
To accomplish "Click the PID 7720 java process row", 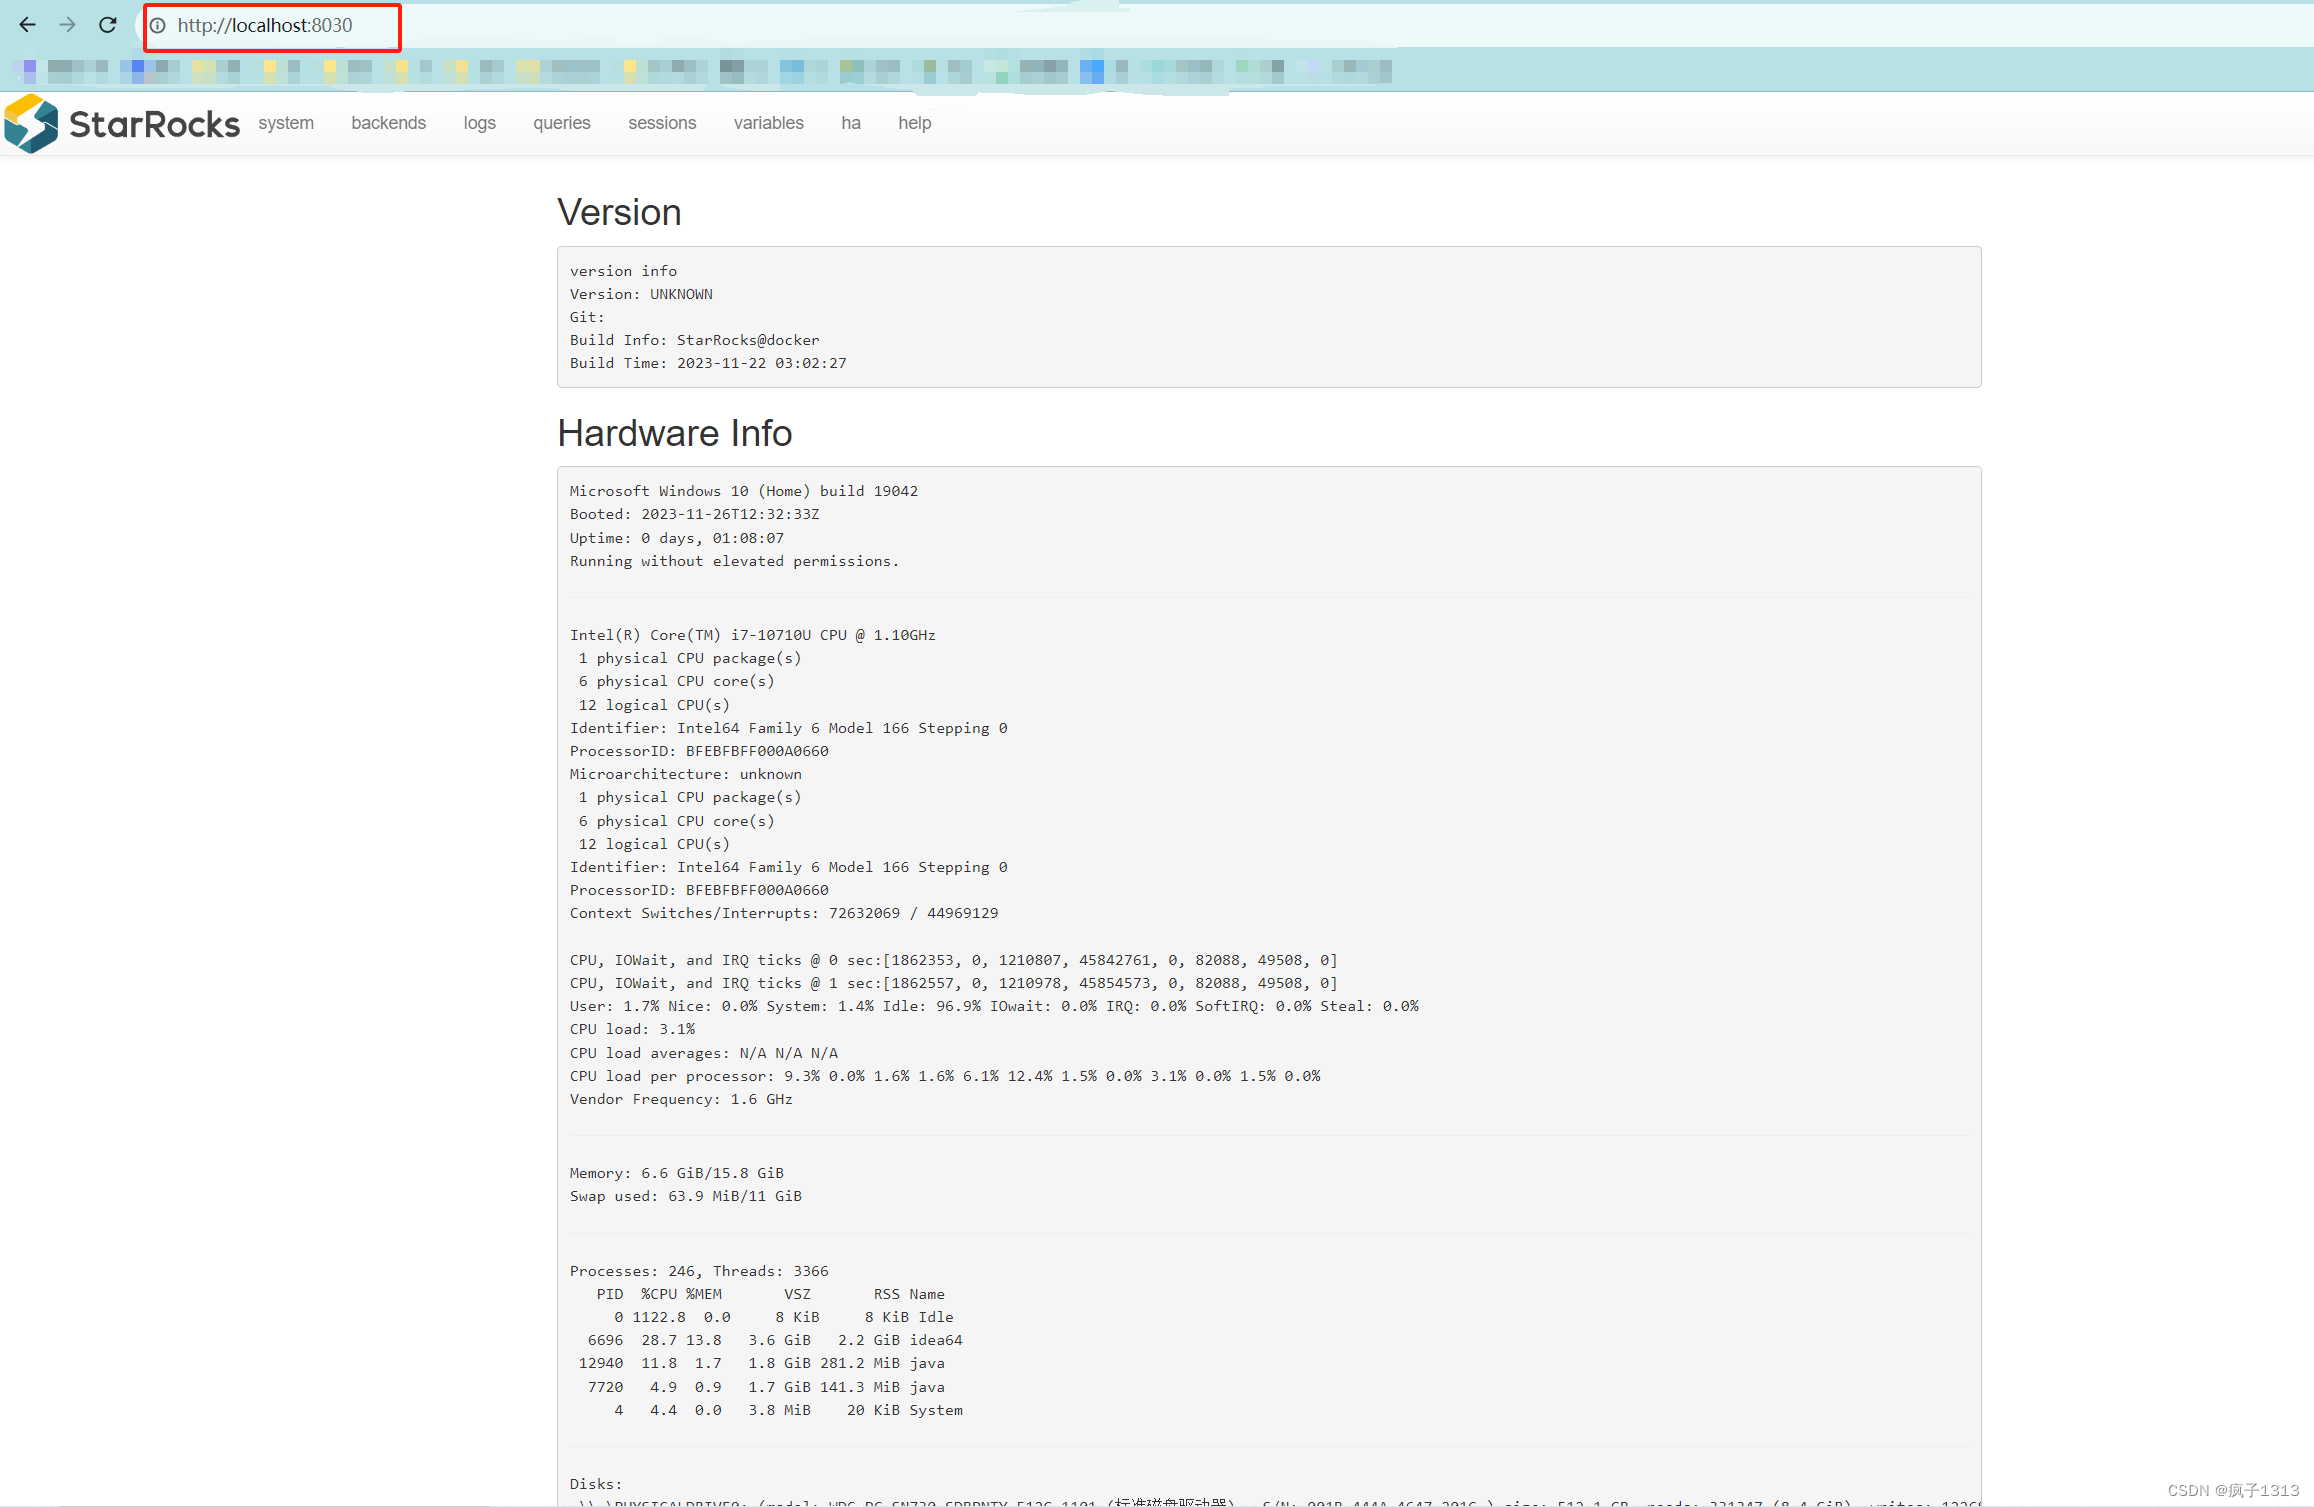I will 766,1387.
